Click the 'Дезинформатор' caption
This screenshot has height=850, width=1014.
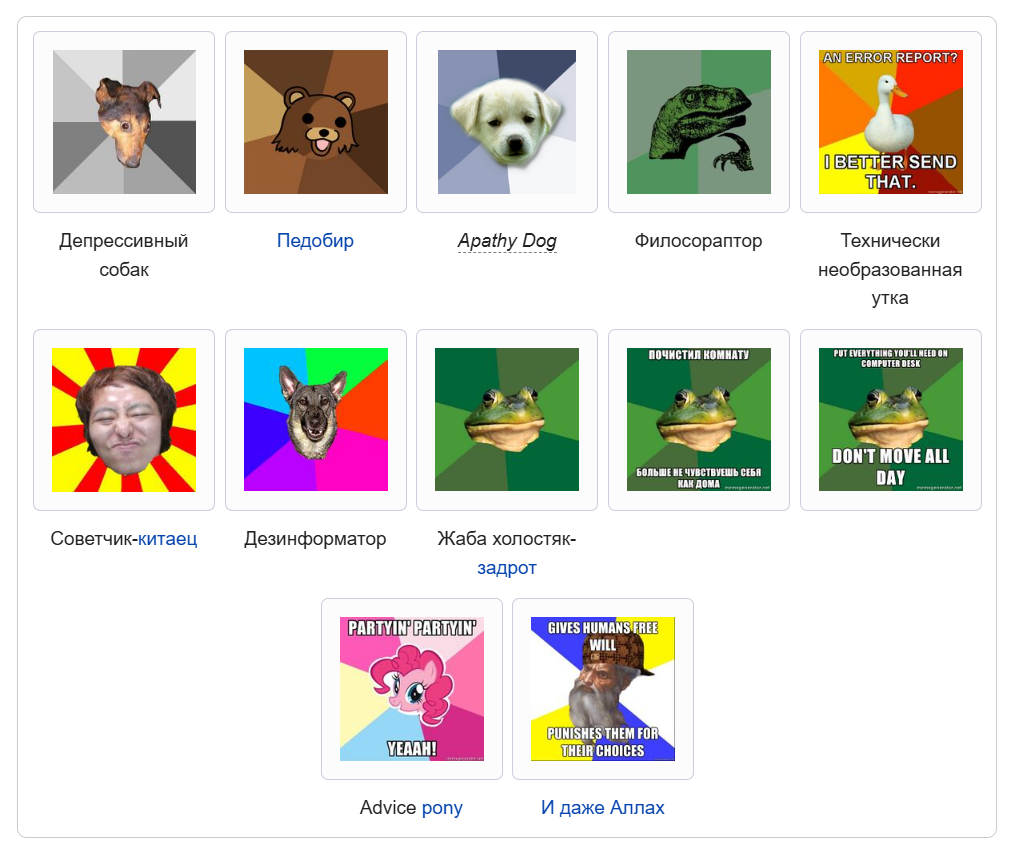click(315, 539)
